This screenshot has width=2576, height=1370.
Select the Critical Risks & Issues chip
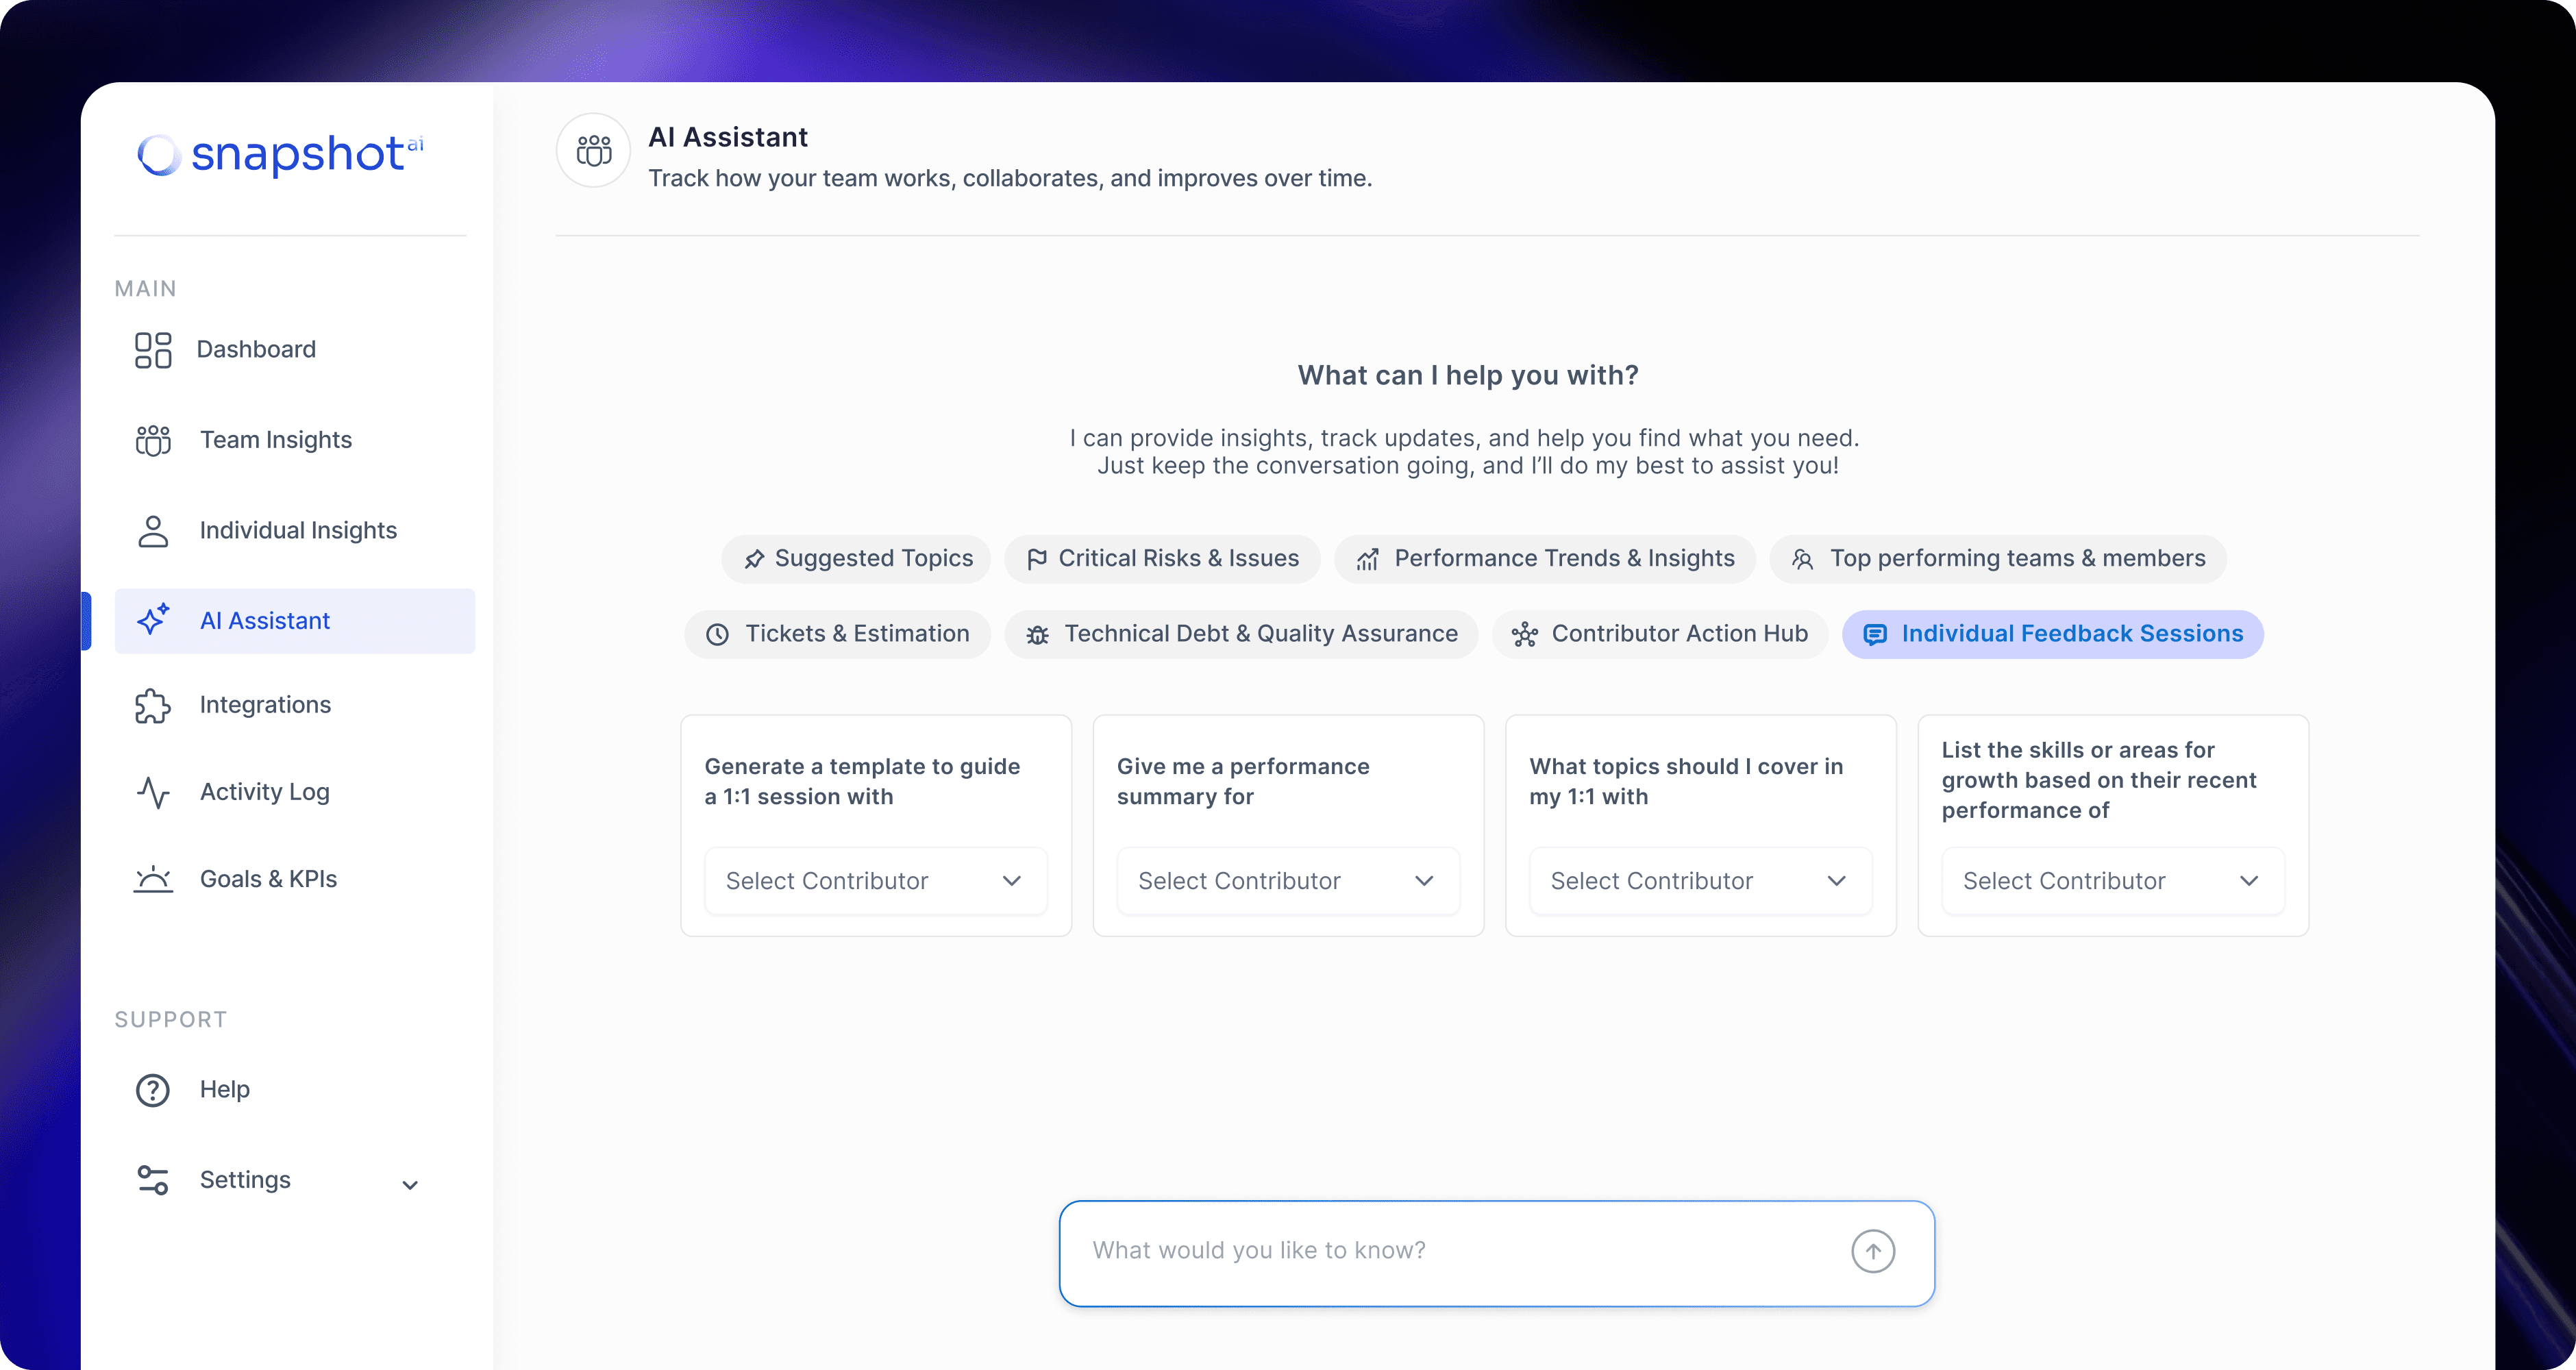[1162, 559]
